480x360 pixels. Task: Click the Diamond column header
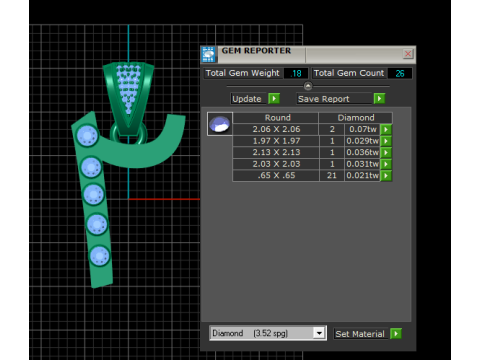356,118
